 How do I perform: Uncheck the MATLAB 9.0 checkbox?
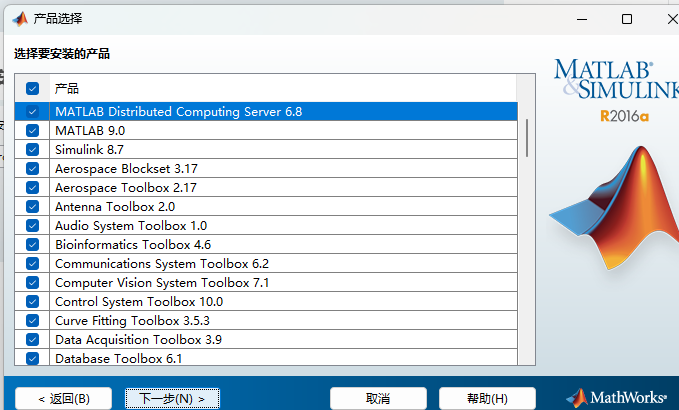click(x=32, y=130)
